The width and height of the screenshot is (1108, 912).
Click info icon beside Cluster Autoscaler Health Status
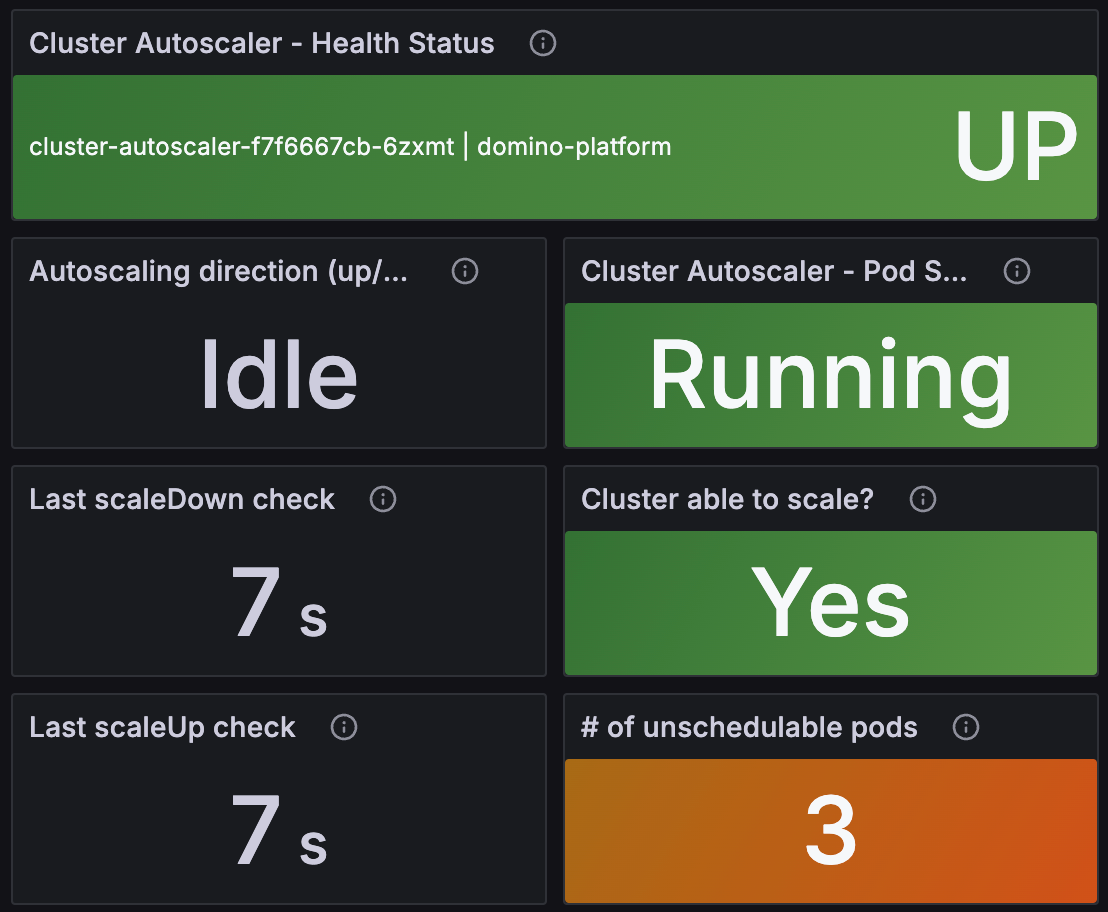point(543,43)
